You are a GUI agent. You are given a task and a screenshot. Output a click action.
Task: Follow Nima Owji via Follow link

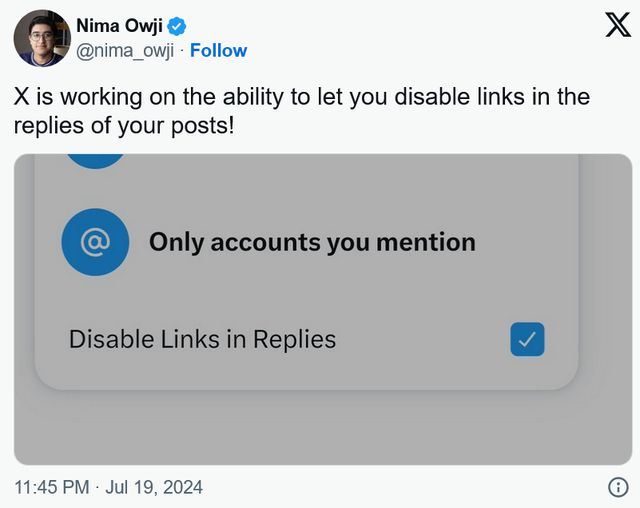pyautogui.click(x=218, y=50)
